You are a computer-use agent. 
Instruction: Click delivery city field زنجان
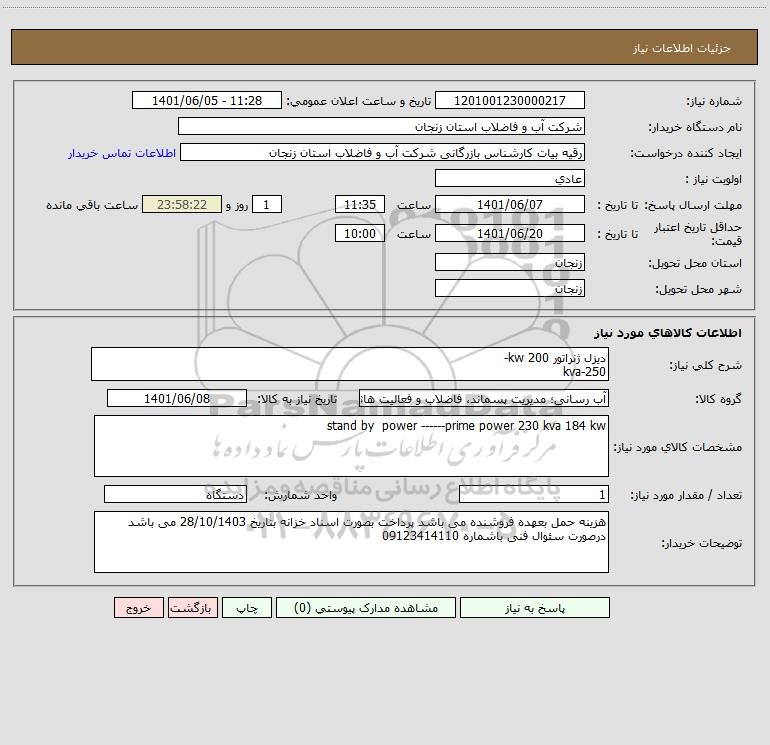tap(510, 288)
